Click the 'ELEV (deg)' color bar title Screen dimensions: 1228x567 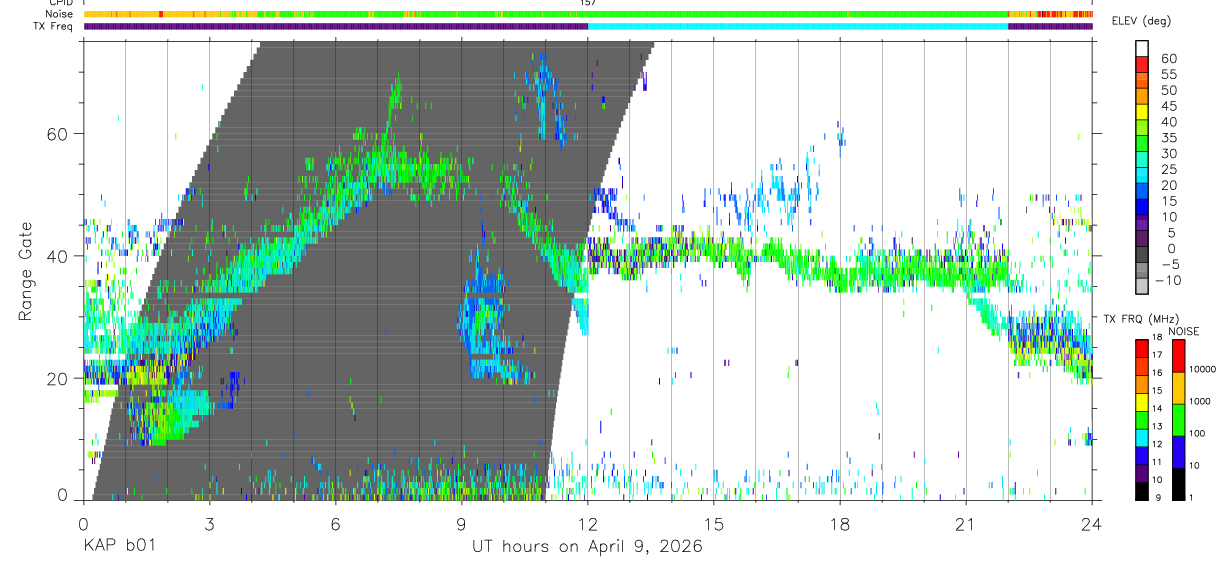click(1141, 21)
